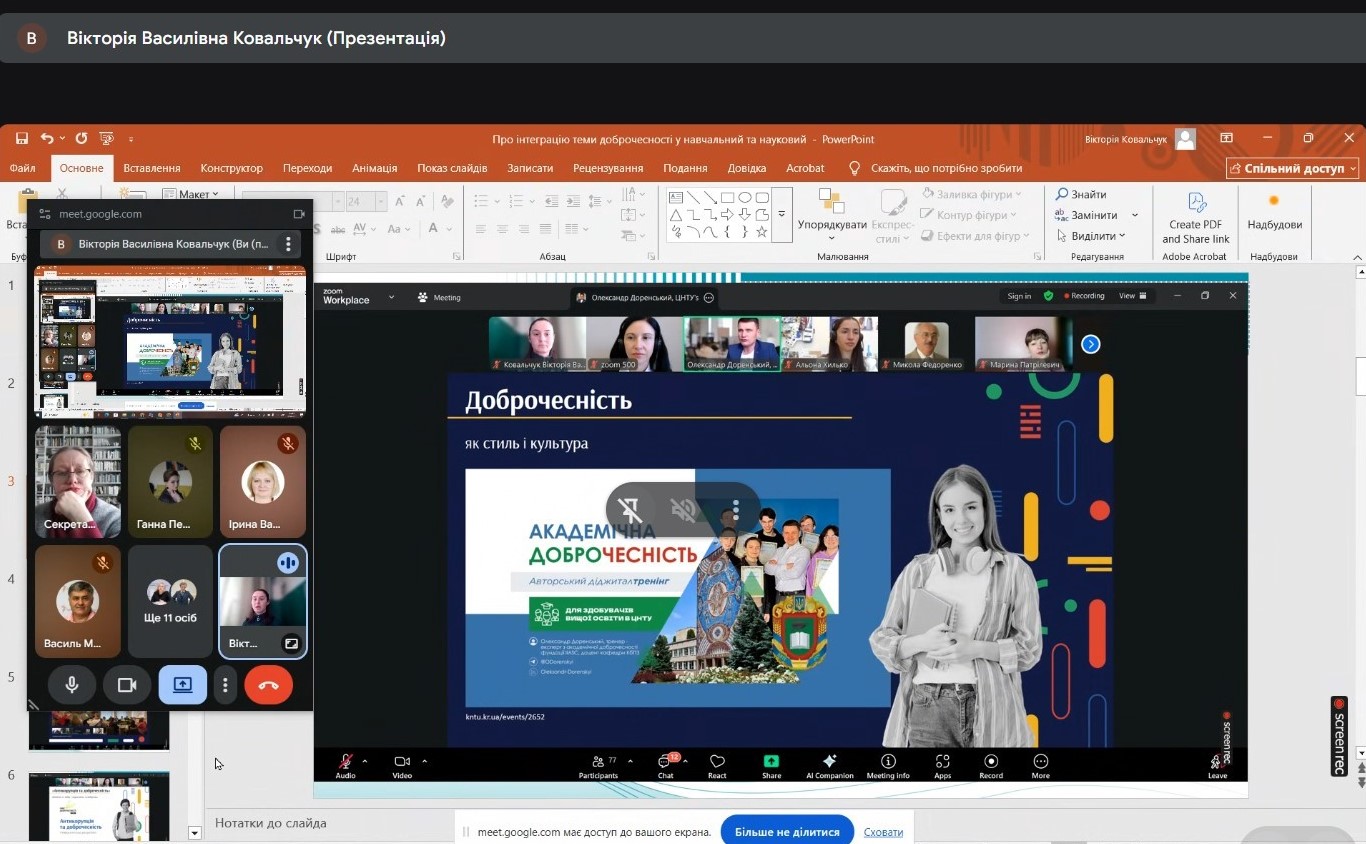Click the red Leave call button in Meet
The width and height of the screenshot is (1366, 844).
coord(268,685)
